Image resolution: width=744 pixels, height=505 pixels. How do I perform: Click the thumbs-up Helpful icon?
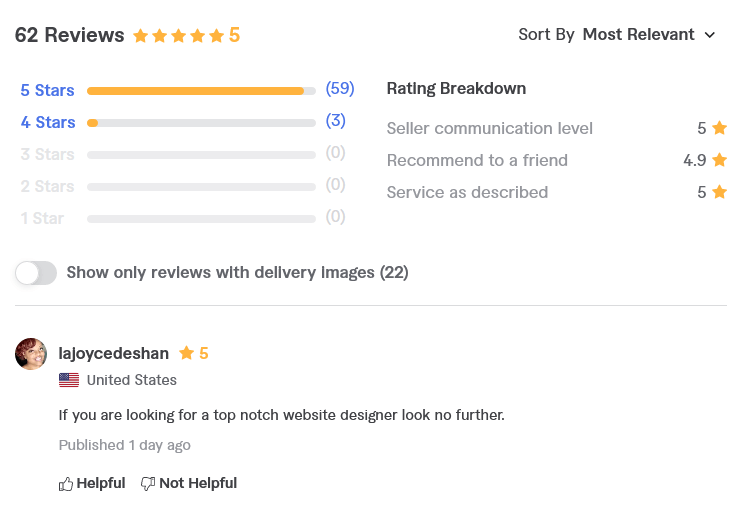(65, 484)
